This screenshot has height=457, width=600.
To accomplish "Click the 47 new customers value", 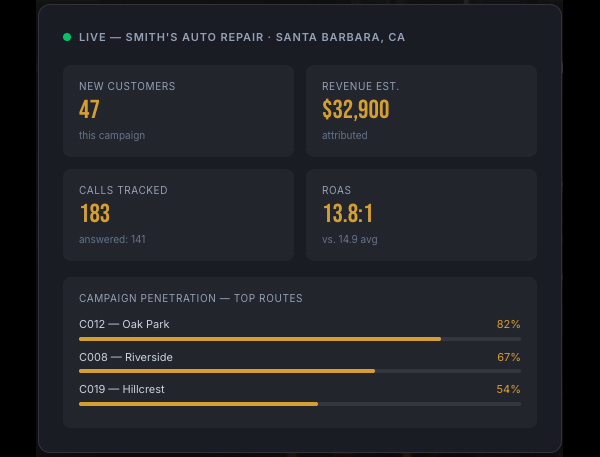I will pyautogui.click(x=89, y=109).
